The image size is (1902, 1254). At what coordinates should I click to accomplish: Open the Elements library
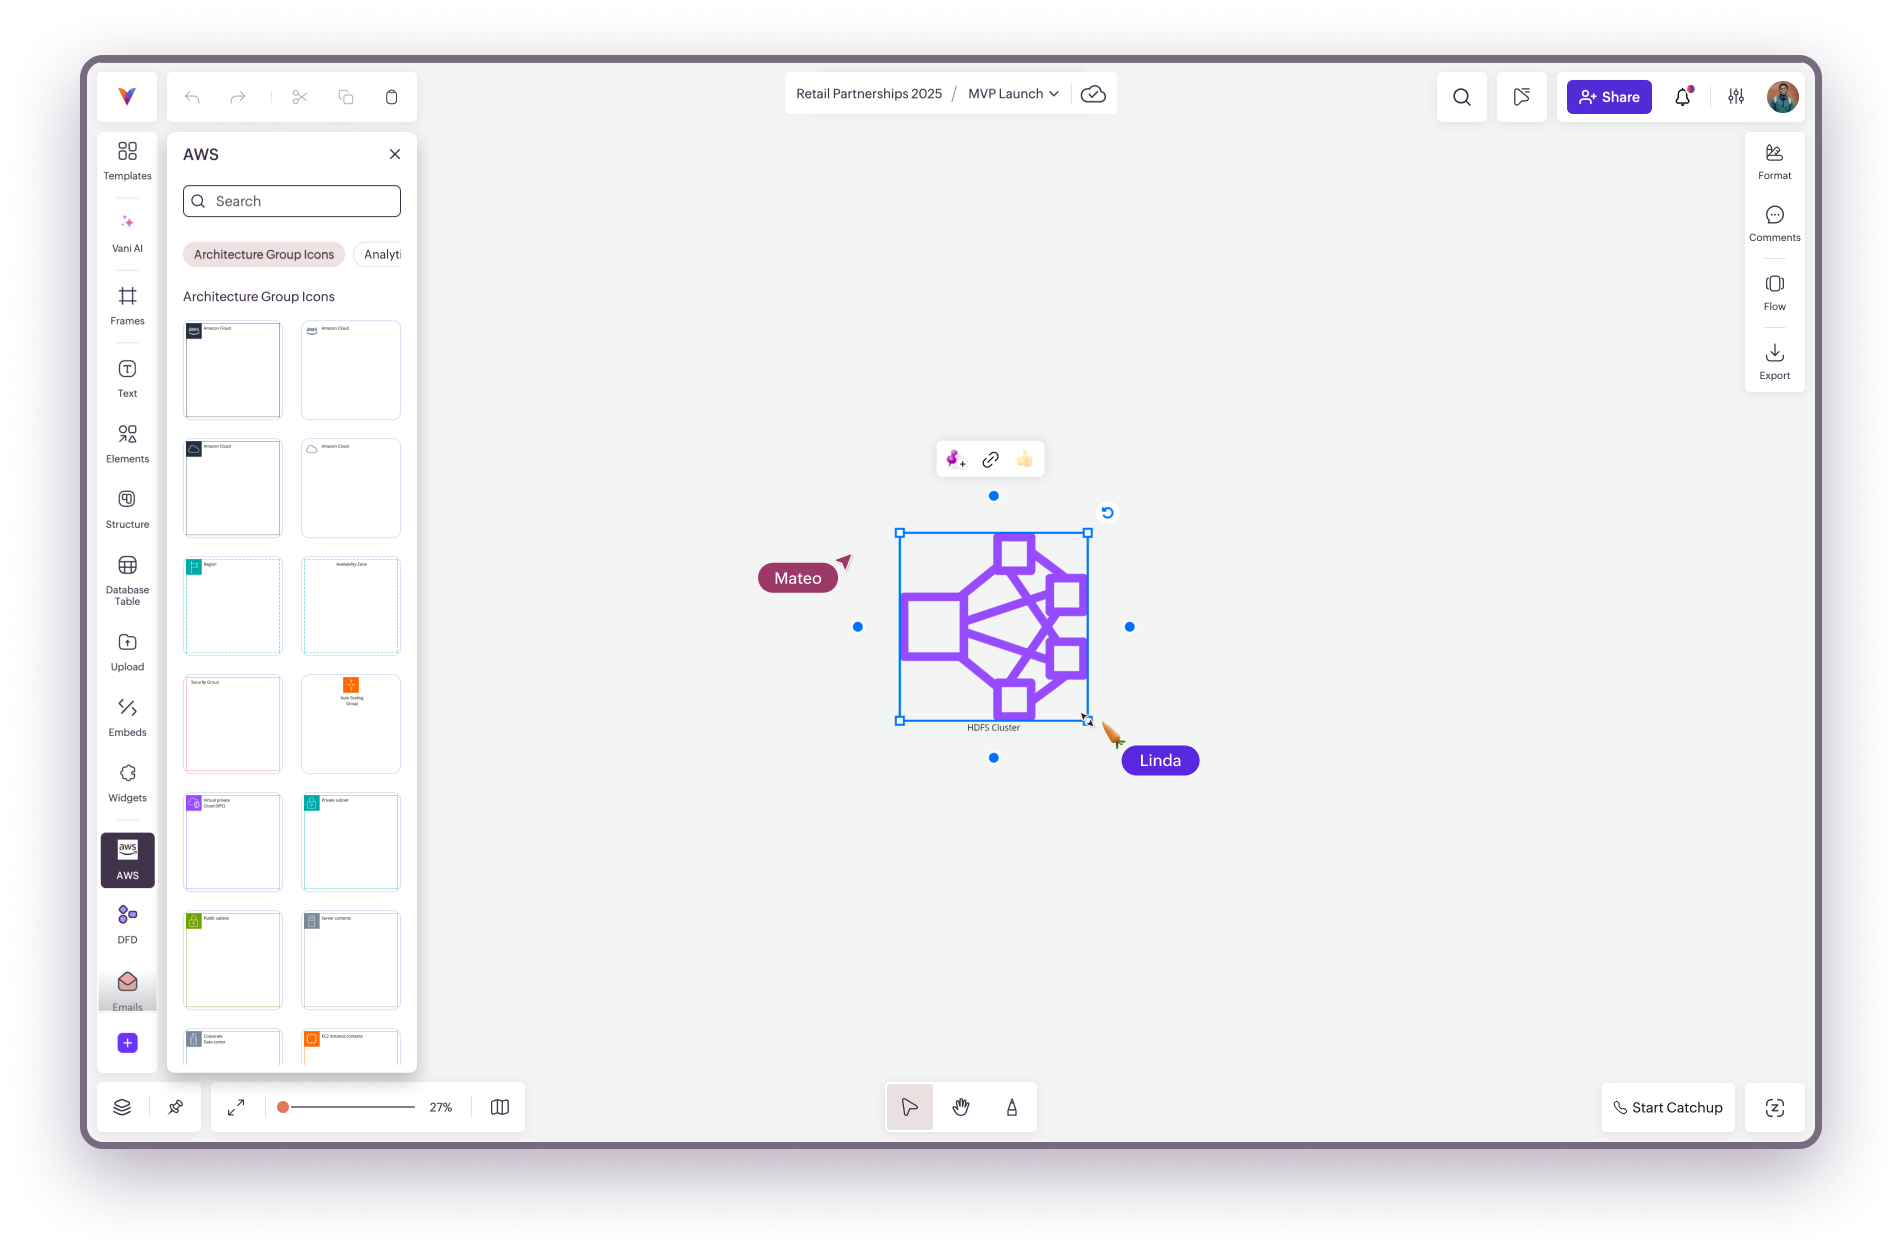coord(128,444)
